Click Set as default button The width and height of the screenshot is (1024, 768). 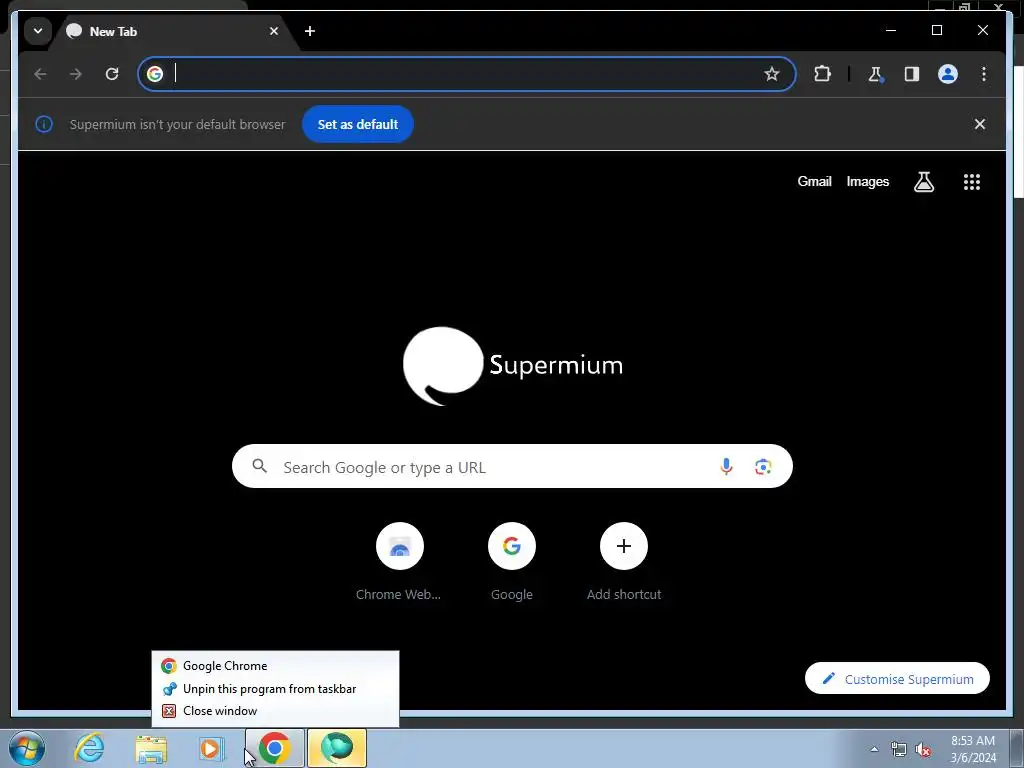tap(358, 124)
